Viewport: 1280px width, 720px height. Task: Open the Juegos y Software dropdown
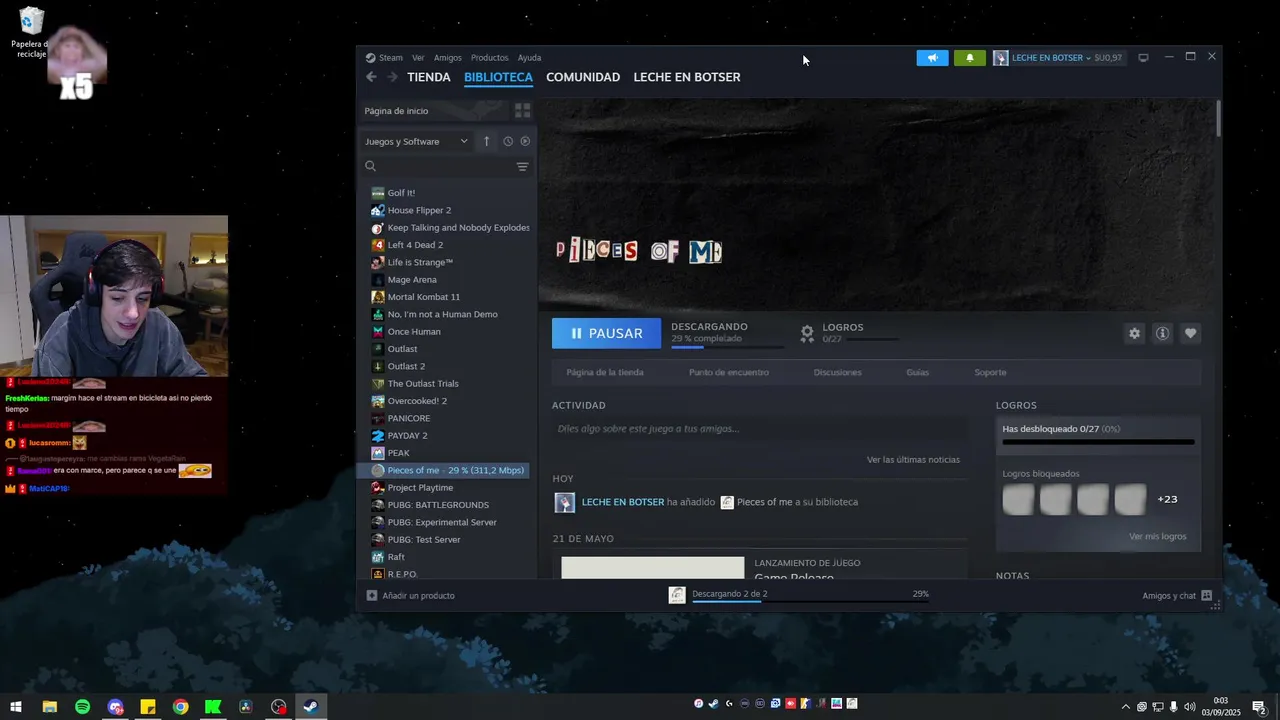click(x=416, y=141)
